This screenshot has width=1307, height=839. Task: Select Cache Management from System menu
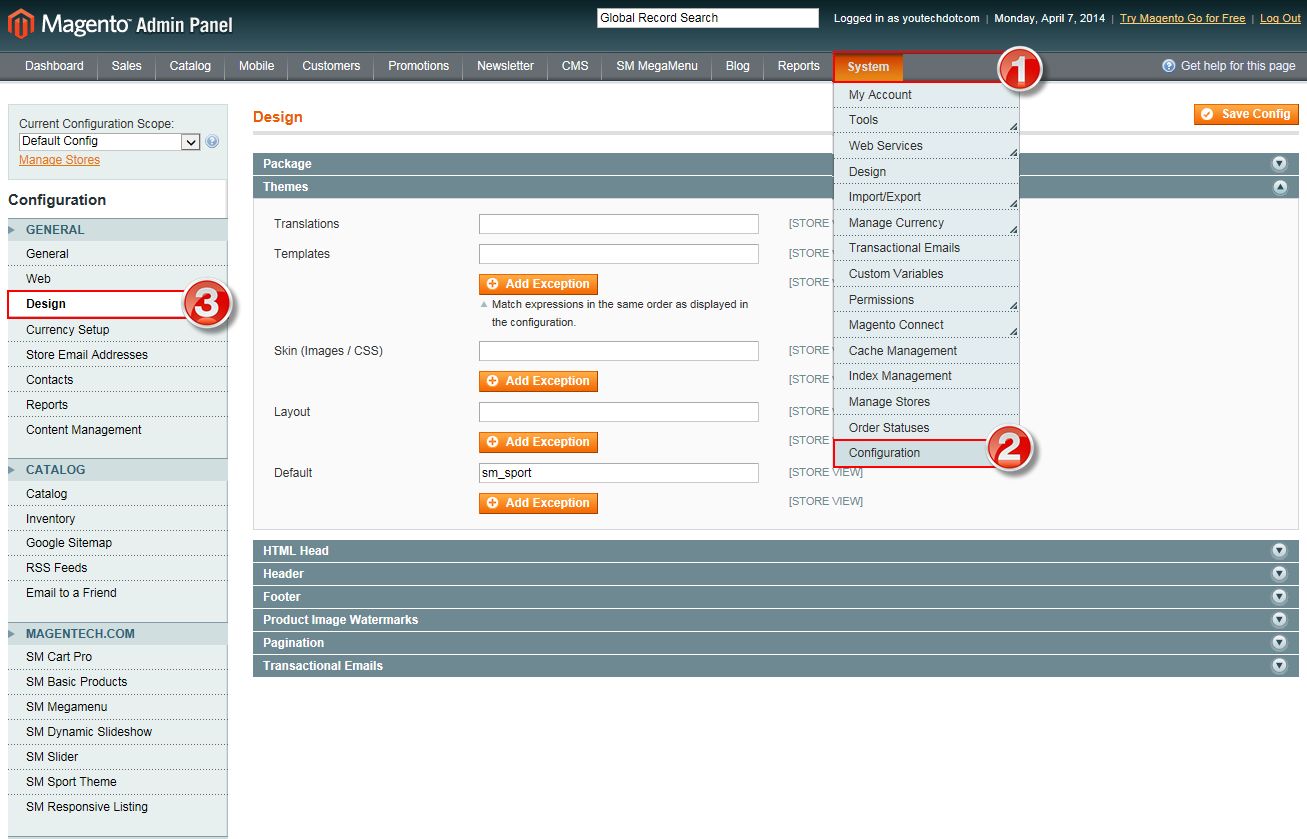[x=926, y=351]
